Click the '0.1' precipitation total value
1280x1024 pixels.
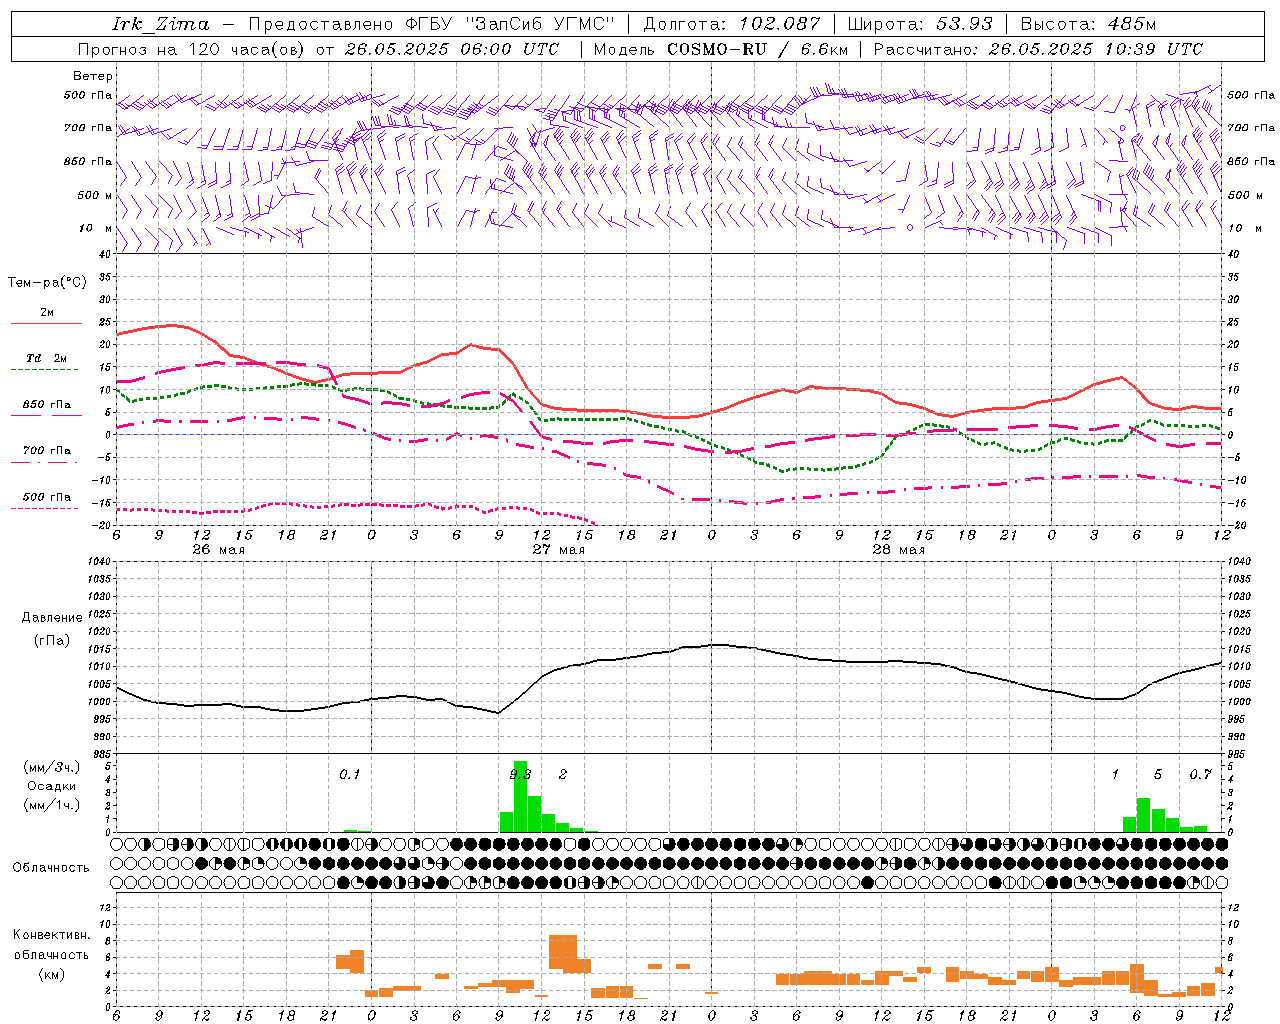[349, 775]
